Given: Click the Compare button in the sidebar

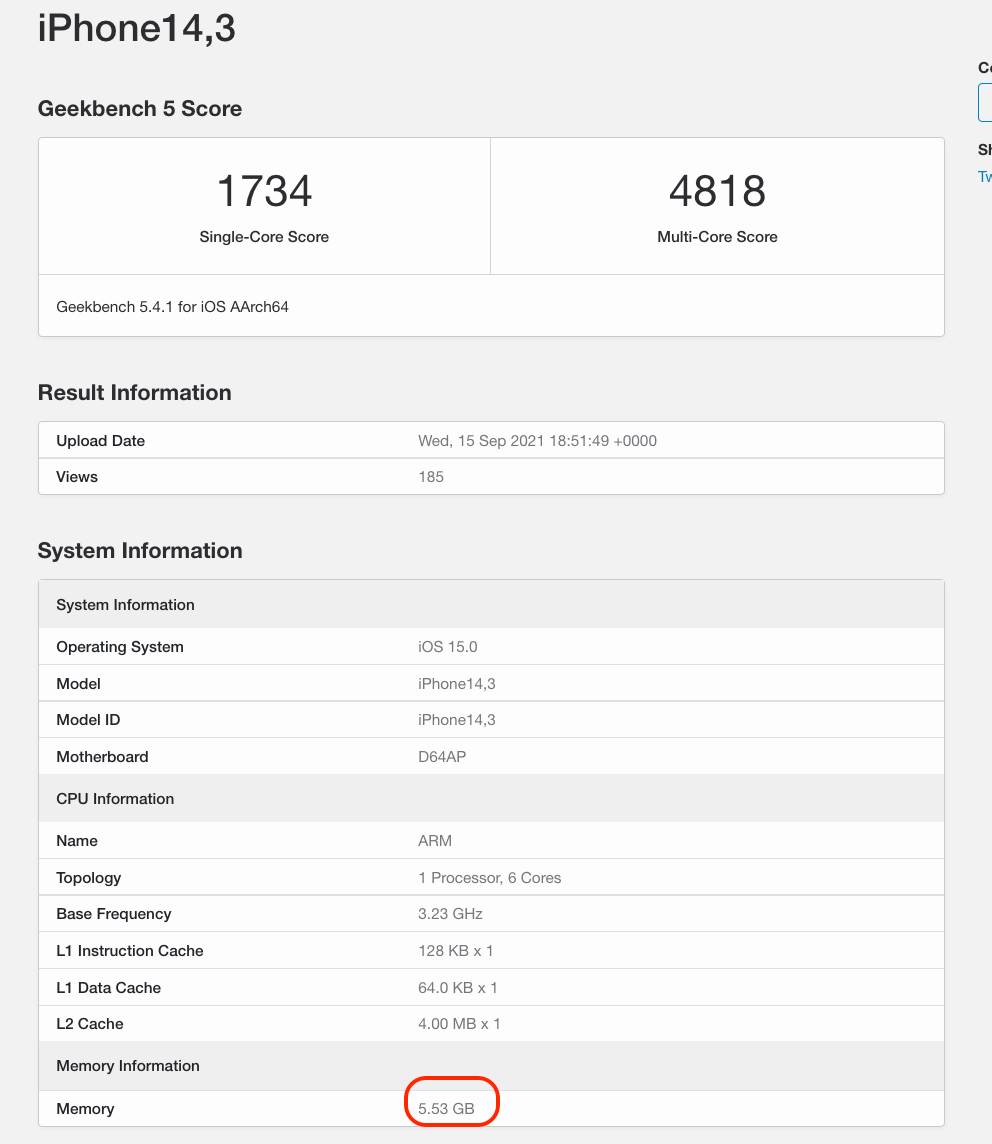Looking at the screenshot, I should [985, 102].
